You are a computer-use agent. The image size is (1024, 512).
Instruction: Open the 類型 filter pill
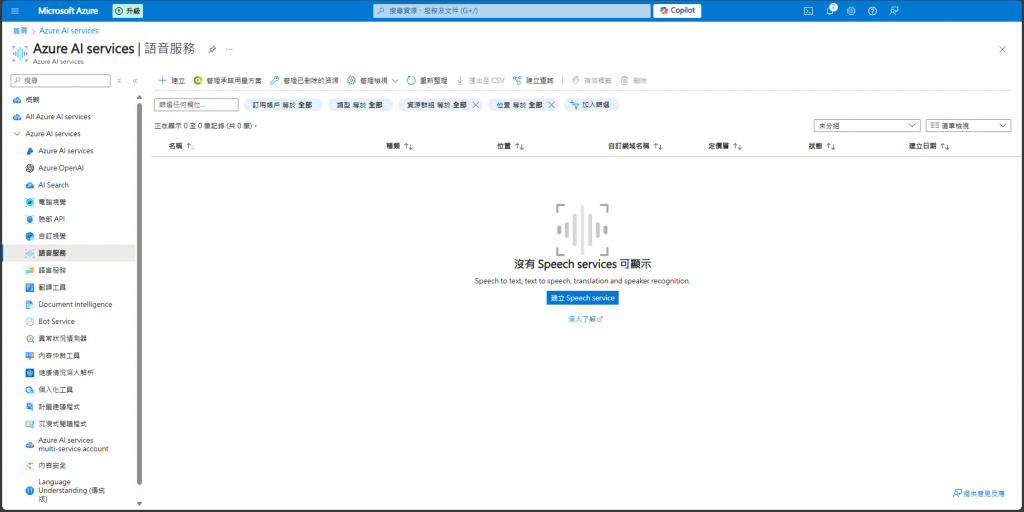360,104
